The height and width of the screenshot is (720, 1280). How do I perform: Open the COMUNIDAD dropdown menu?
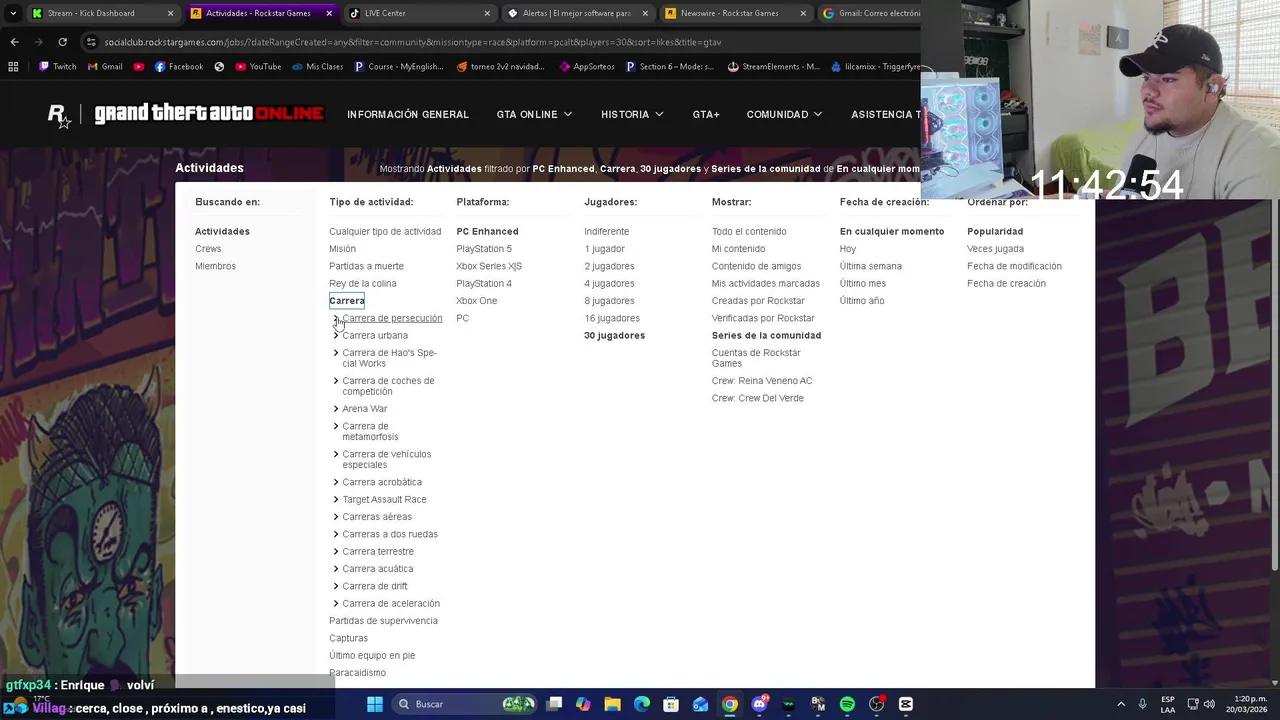pyautogui.click(x=784, y=115)
